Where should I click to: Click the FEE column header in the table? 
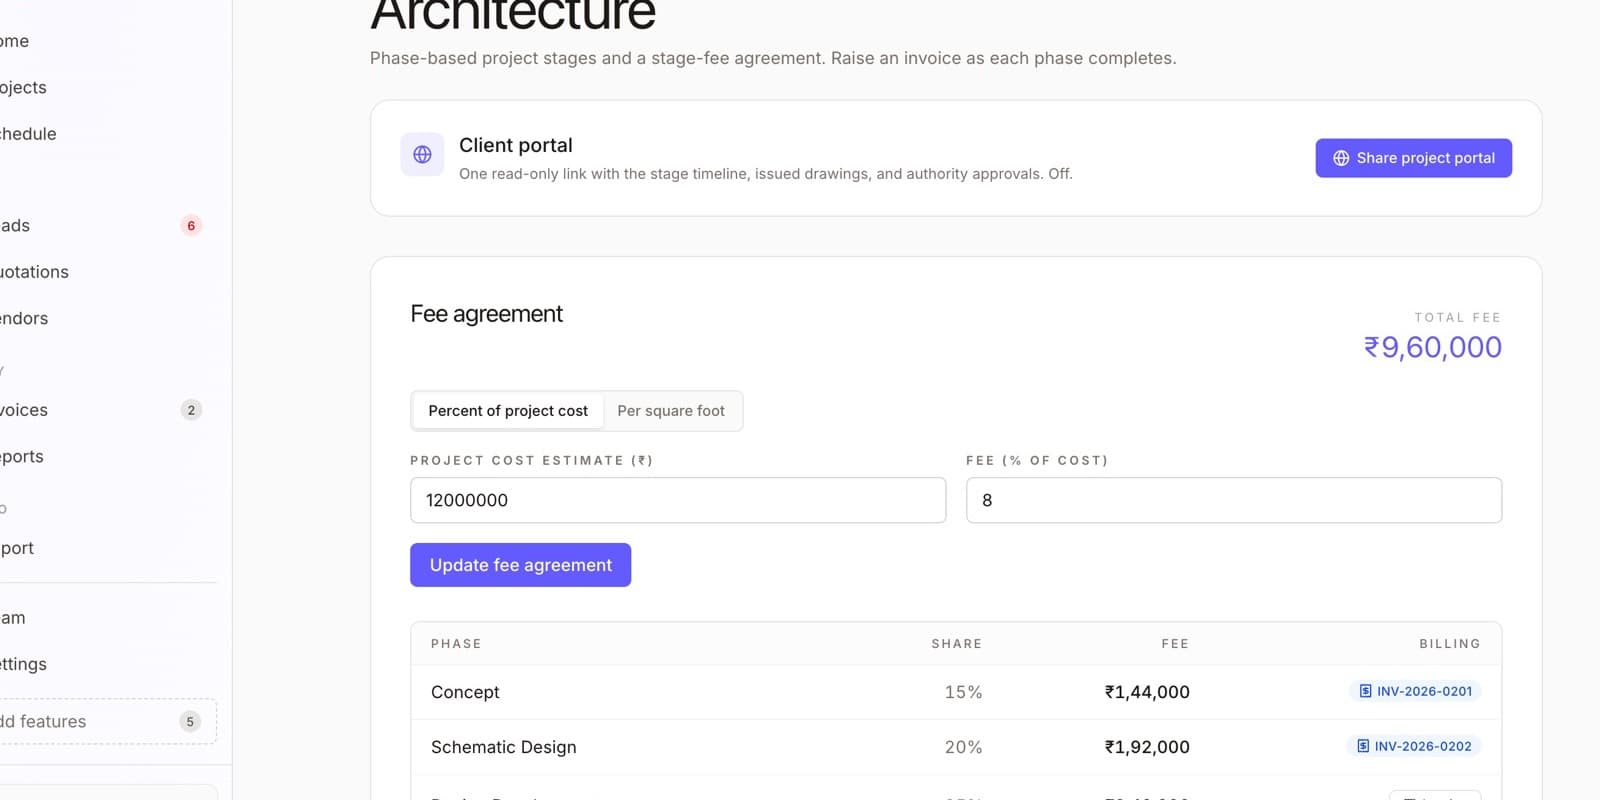pyautogui.click(x=1175, y=644)
